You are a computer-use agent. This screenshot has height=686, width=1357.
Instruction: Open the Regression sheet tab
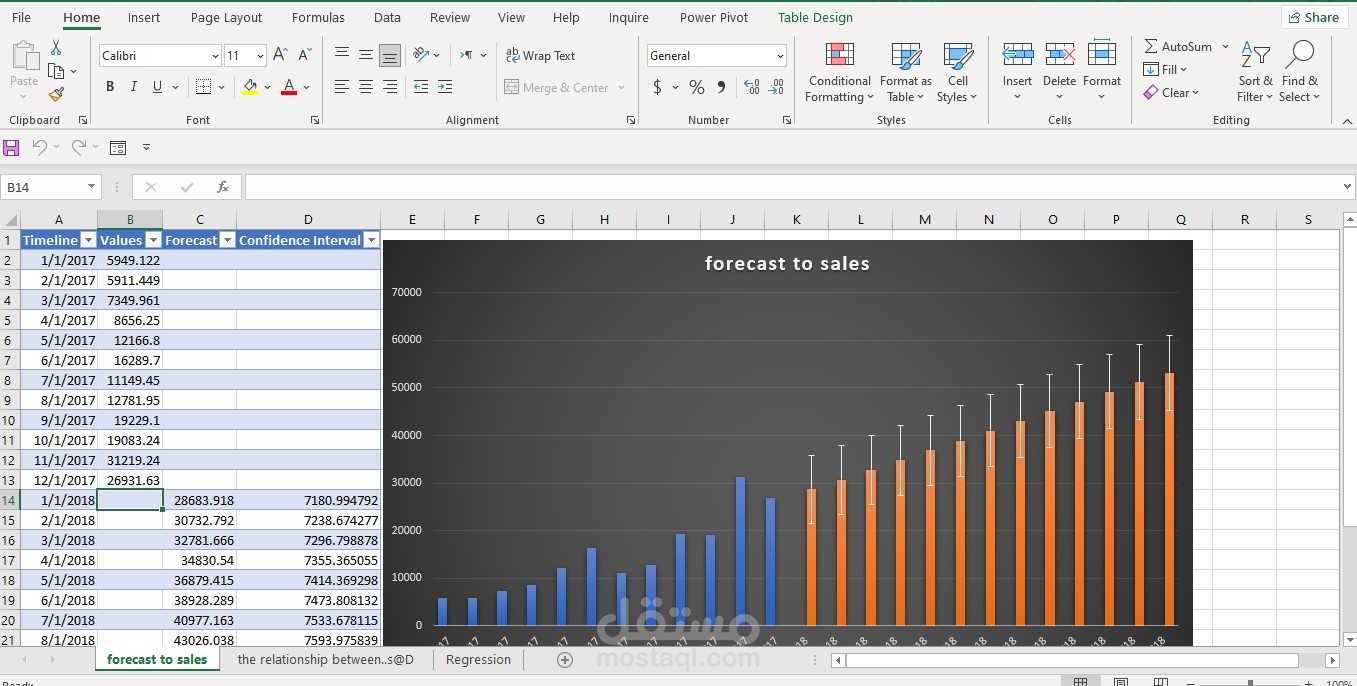(478, 659)
